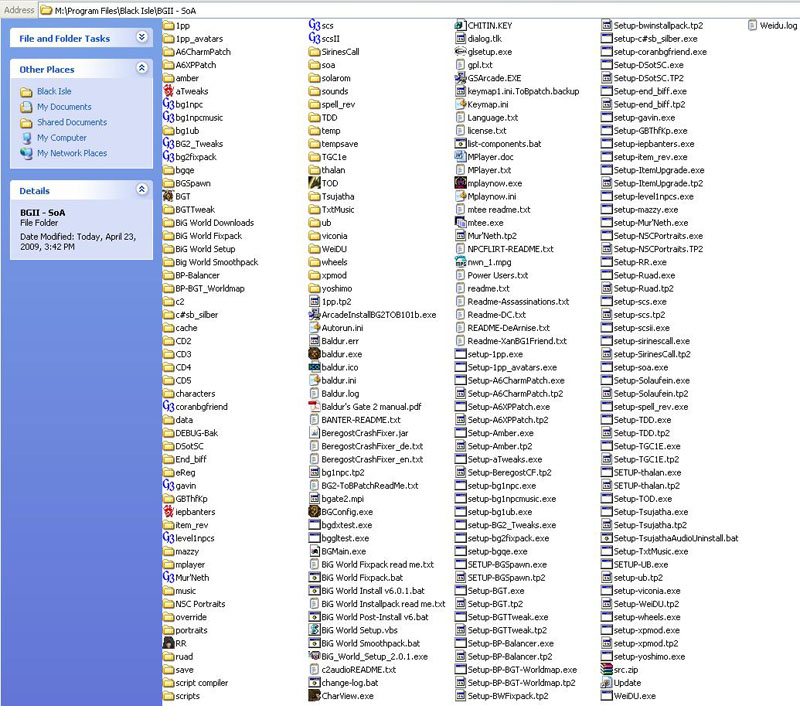This screenshot has height=706, width=800.
Task: Select the dialog.tlk file
Action: 479,38
